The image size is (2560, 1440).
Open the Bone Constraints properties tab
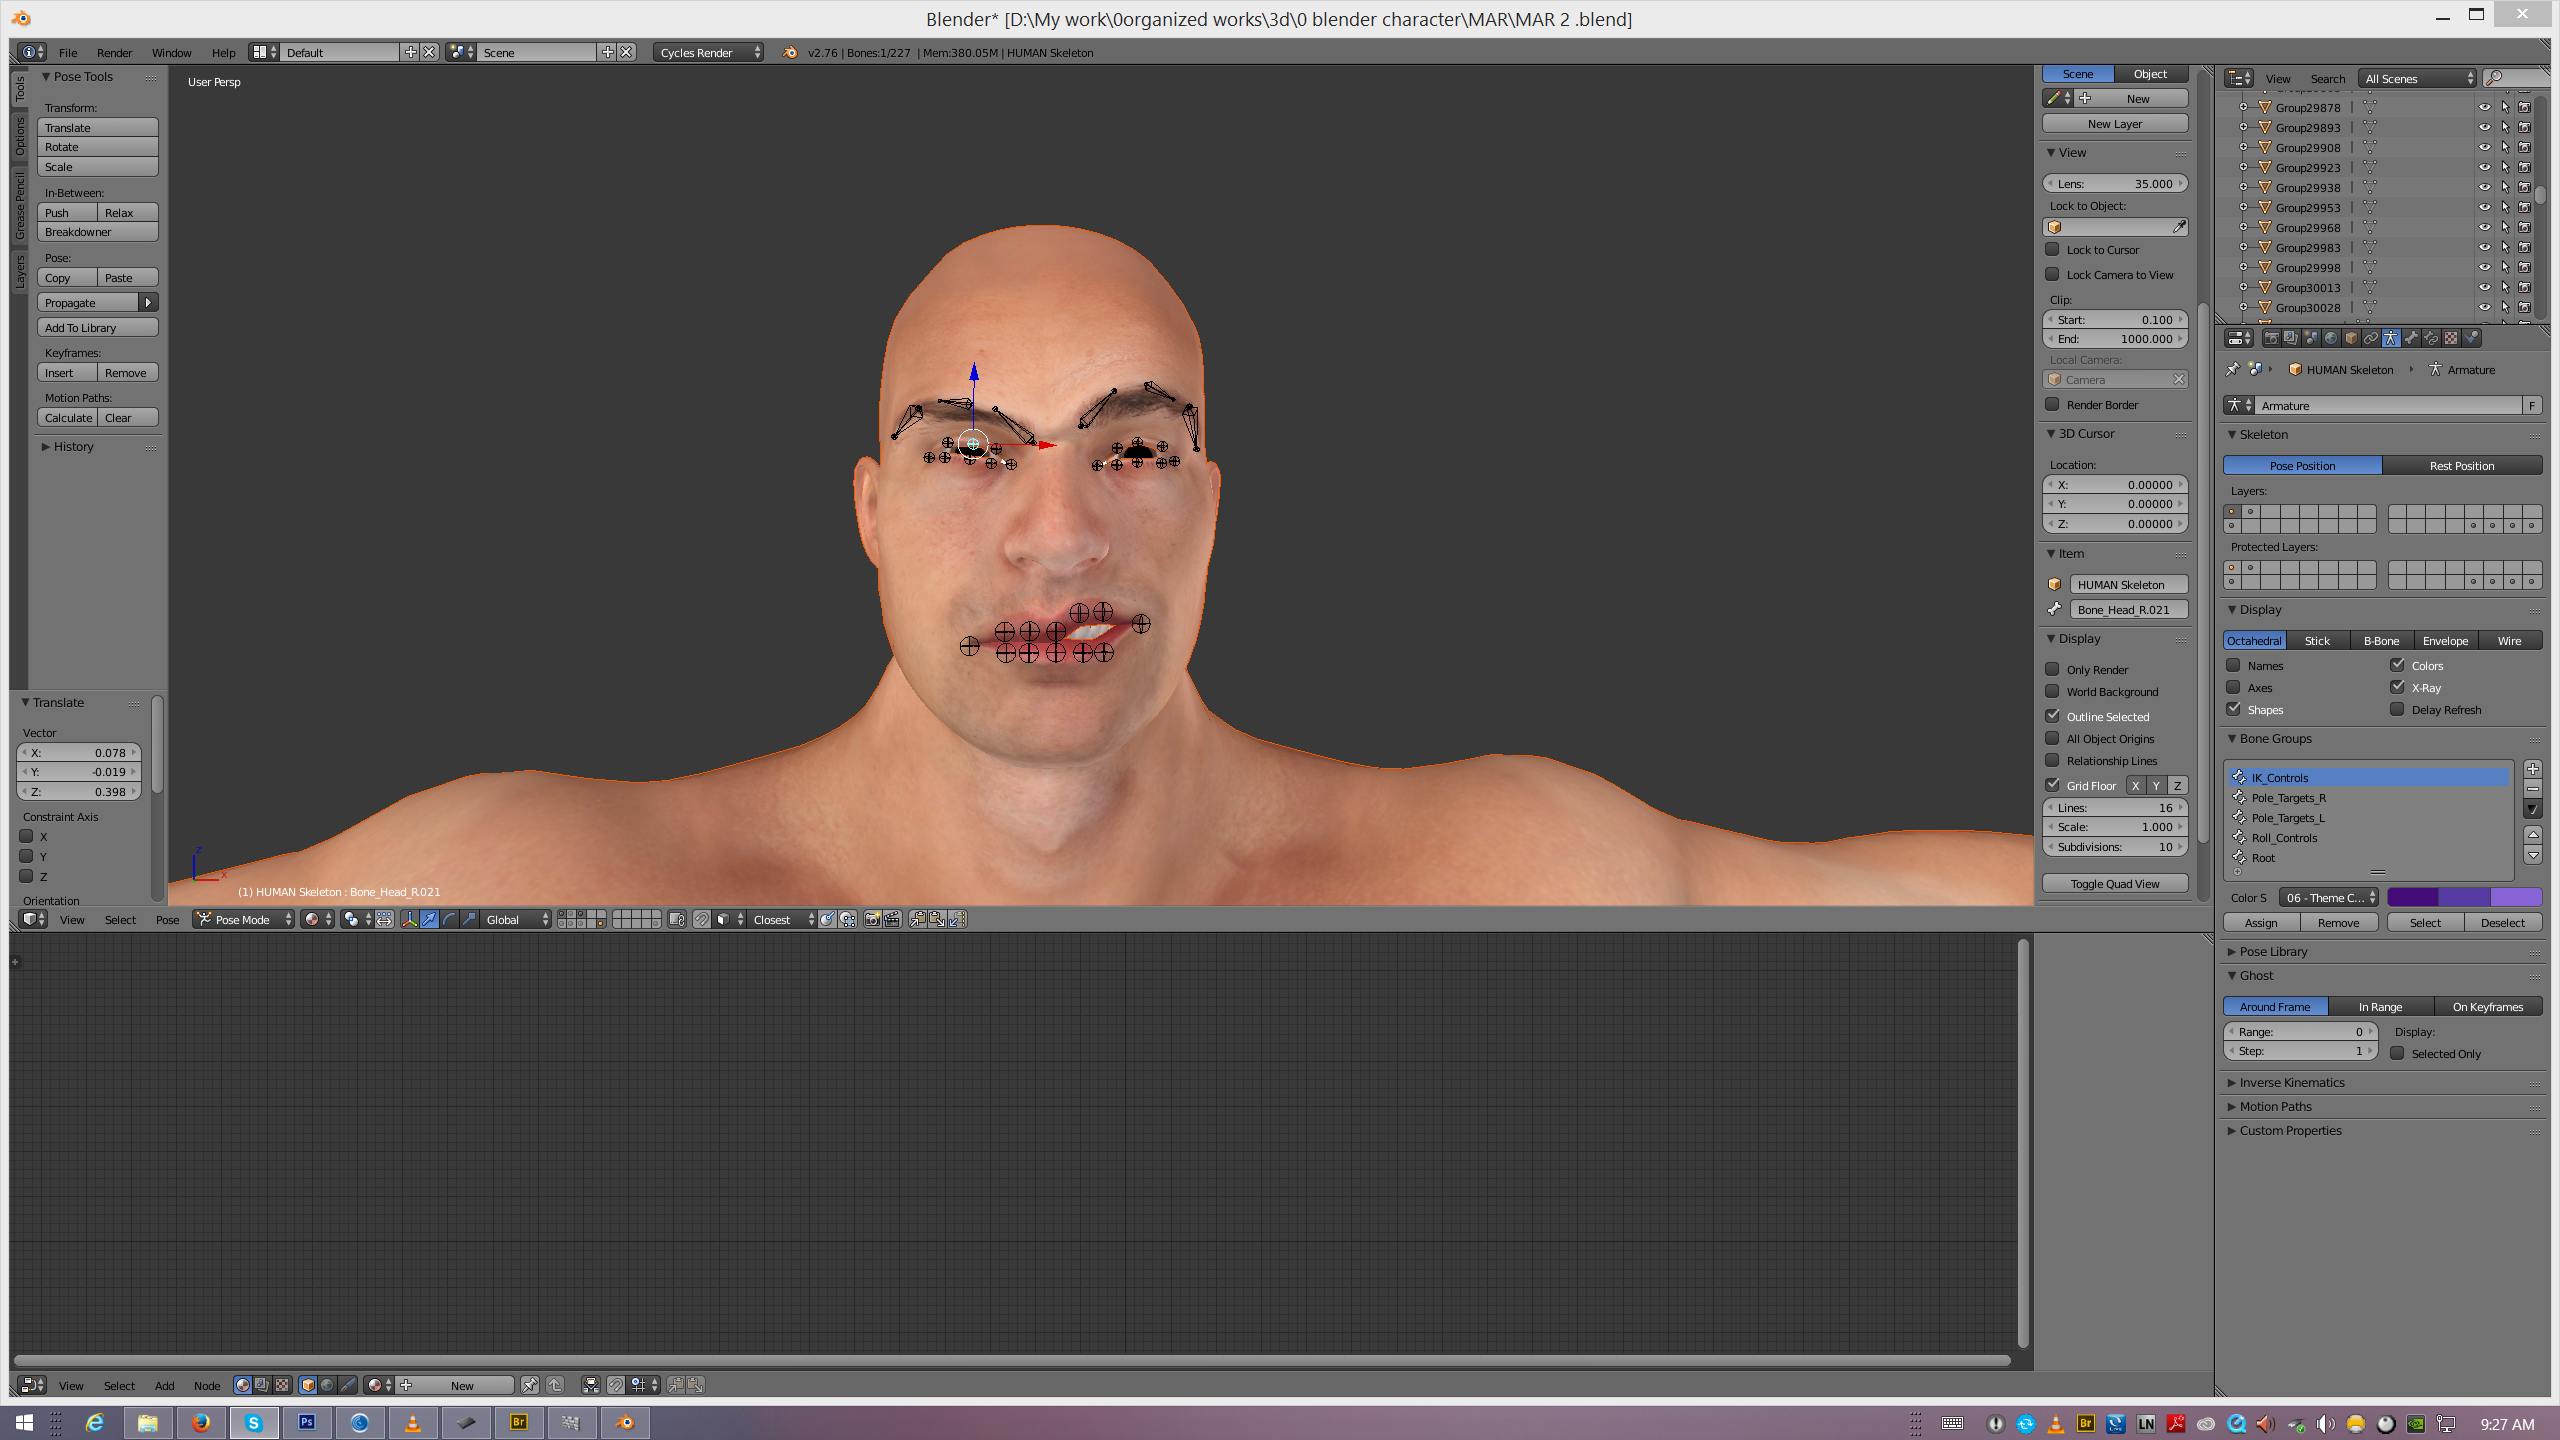2431,338
